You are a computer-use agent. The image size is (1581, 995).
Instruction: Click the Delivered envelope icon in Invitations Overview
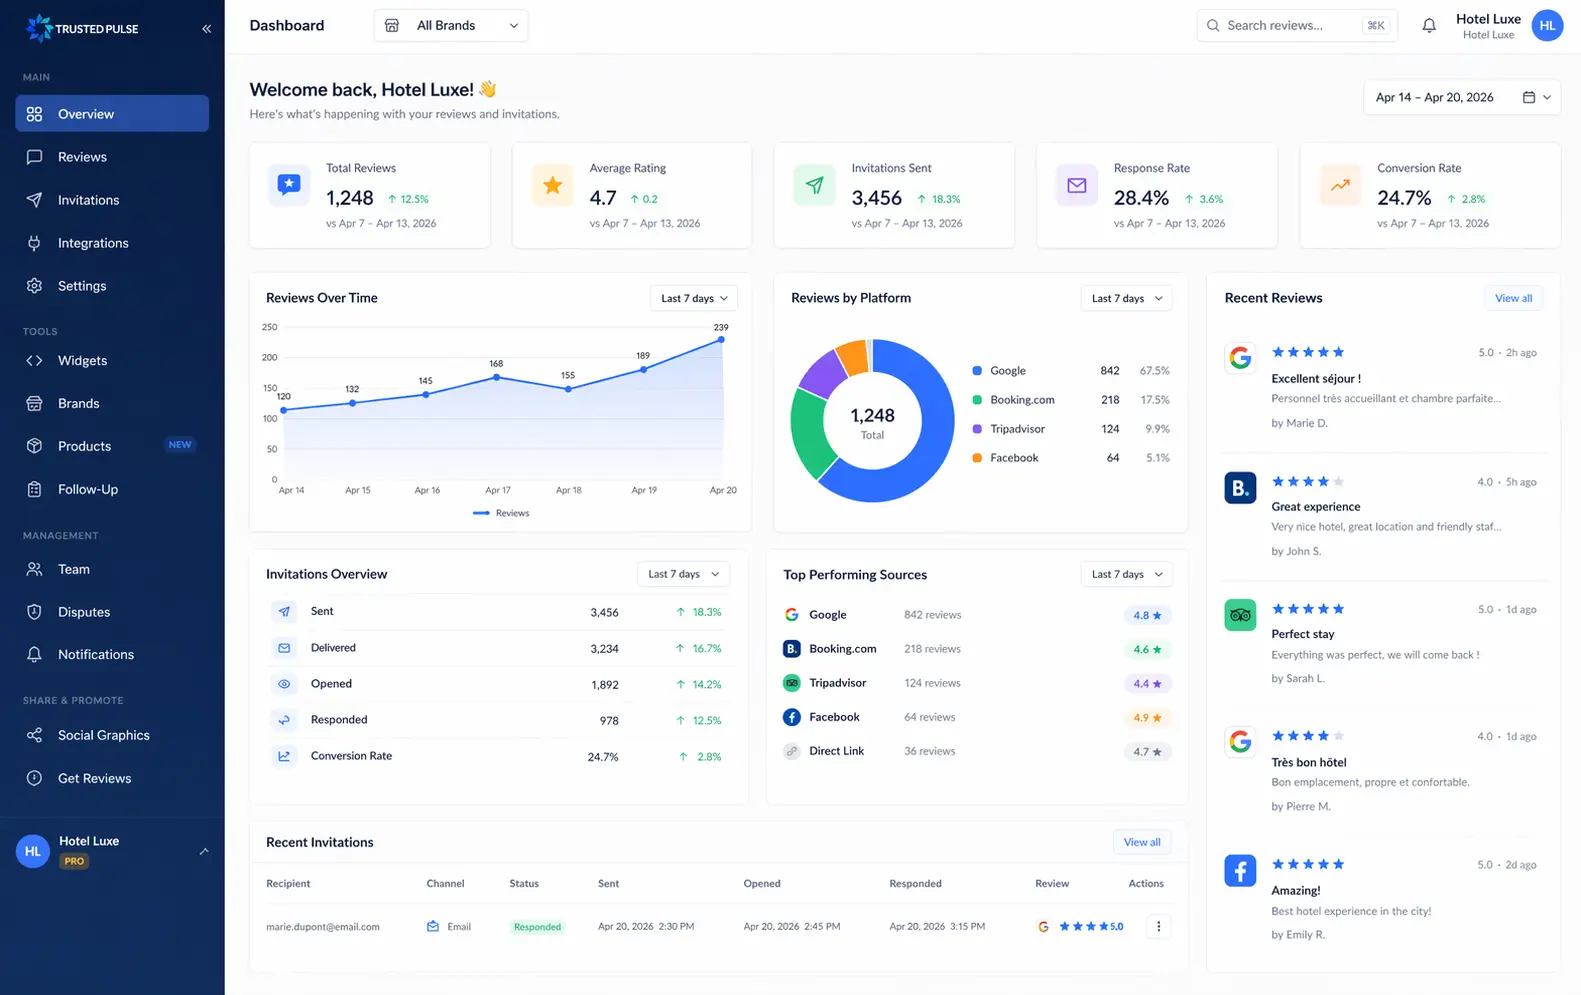(x=284, y=648)
